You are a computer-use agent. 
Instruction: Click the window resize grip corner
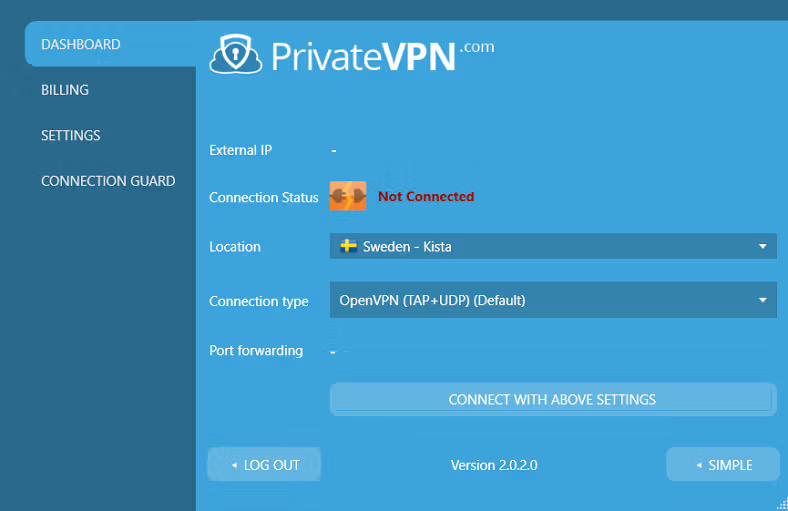(x=780, y=503)
